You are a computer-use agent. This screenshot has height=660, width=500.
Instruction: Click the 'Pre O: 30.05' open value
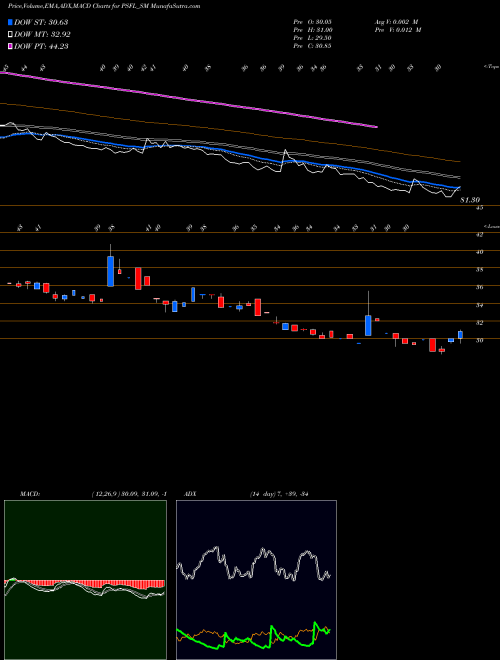312,22
